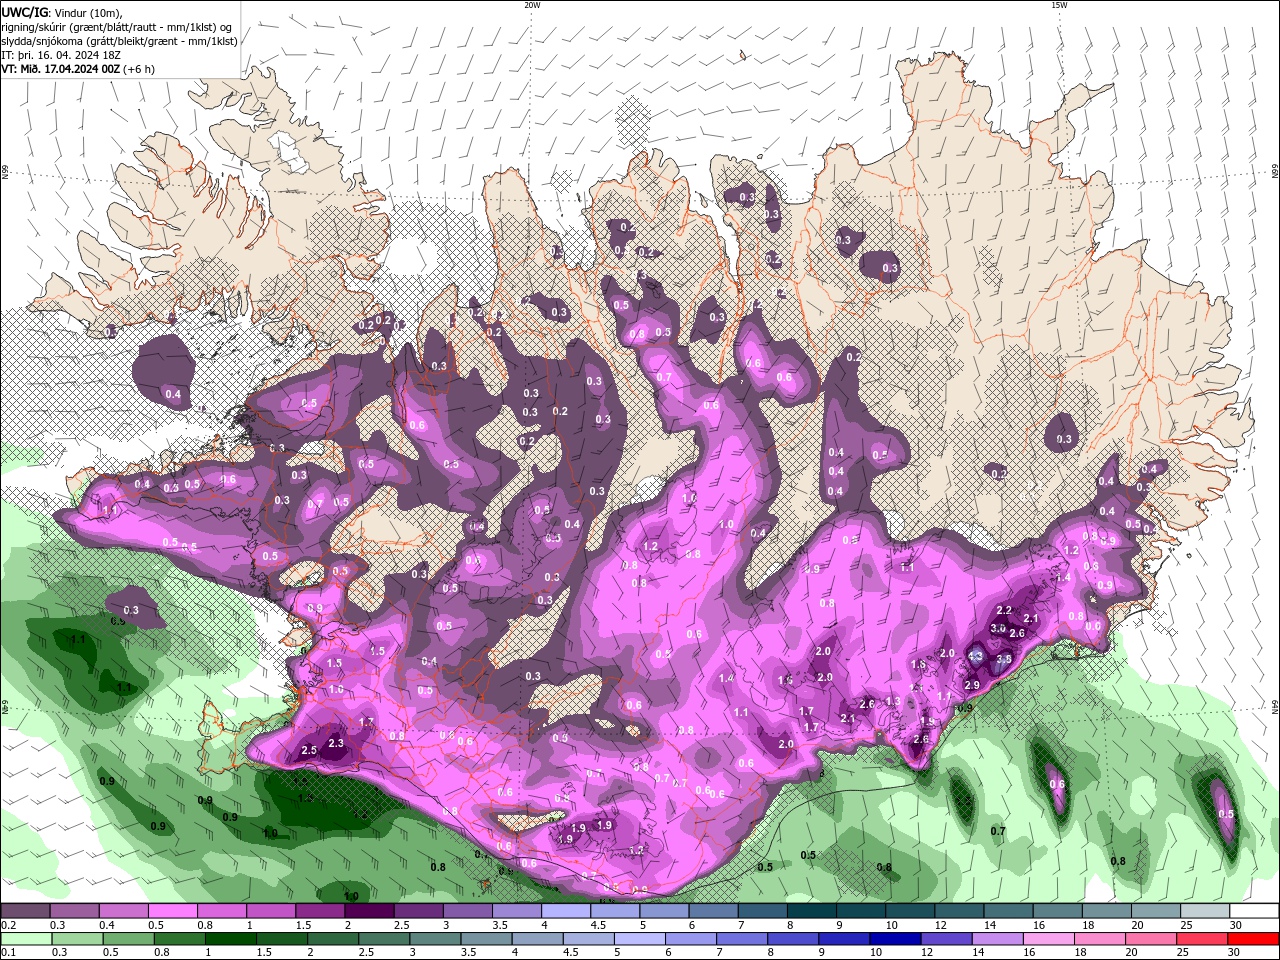Select the 'rigning/skúrir' legend description line
This screenshot has height=960, width=1280.
(x=117, y=27)
